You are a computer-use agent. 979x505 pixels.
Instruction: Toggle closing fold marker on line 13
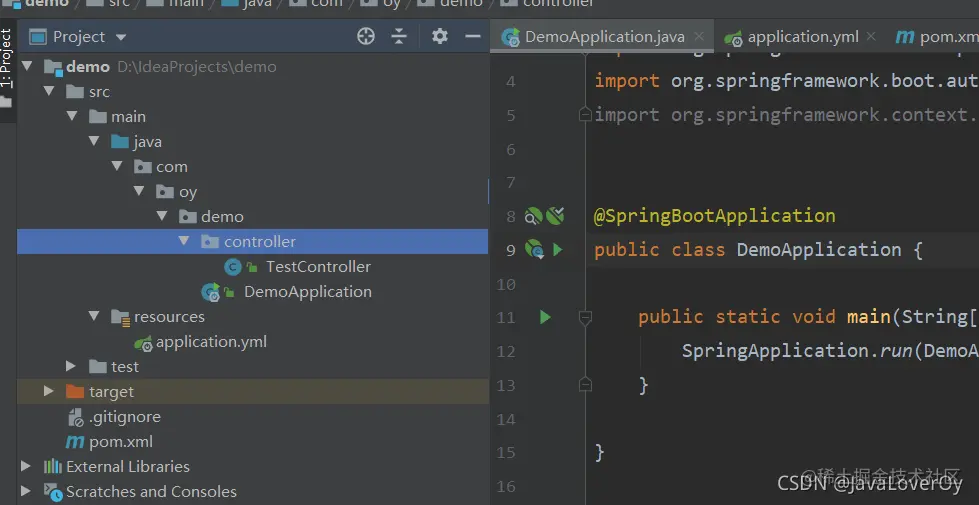pyautogui.click(x=585, y=385)
